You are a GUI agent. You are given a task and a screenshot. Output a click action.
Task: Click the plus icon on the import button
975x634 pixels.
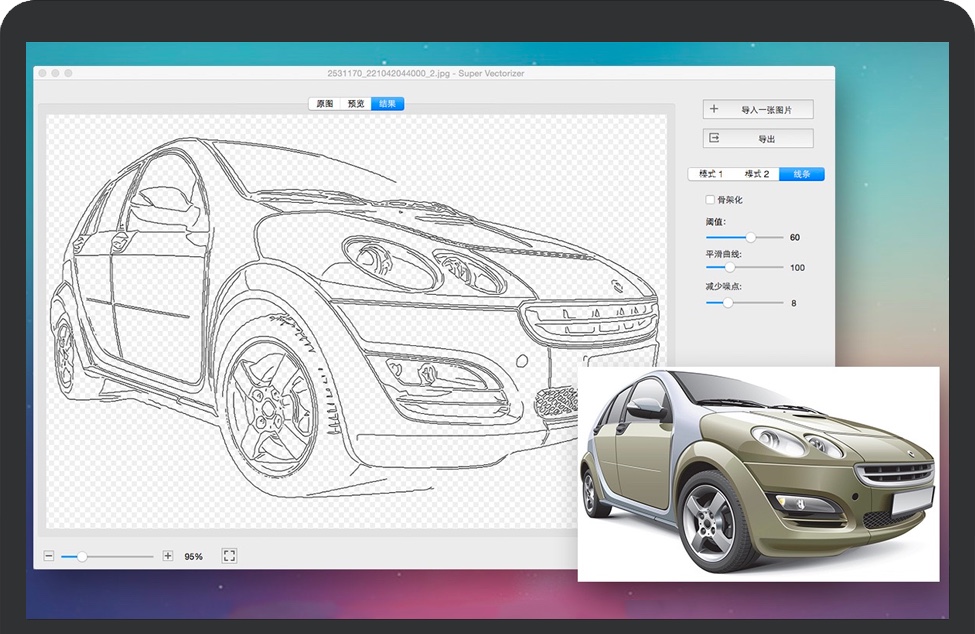click(713, 109)
